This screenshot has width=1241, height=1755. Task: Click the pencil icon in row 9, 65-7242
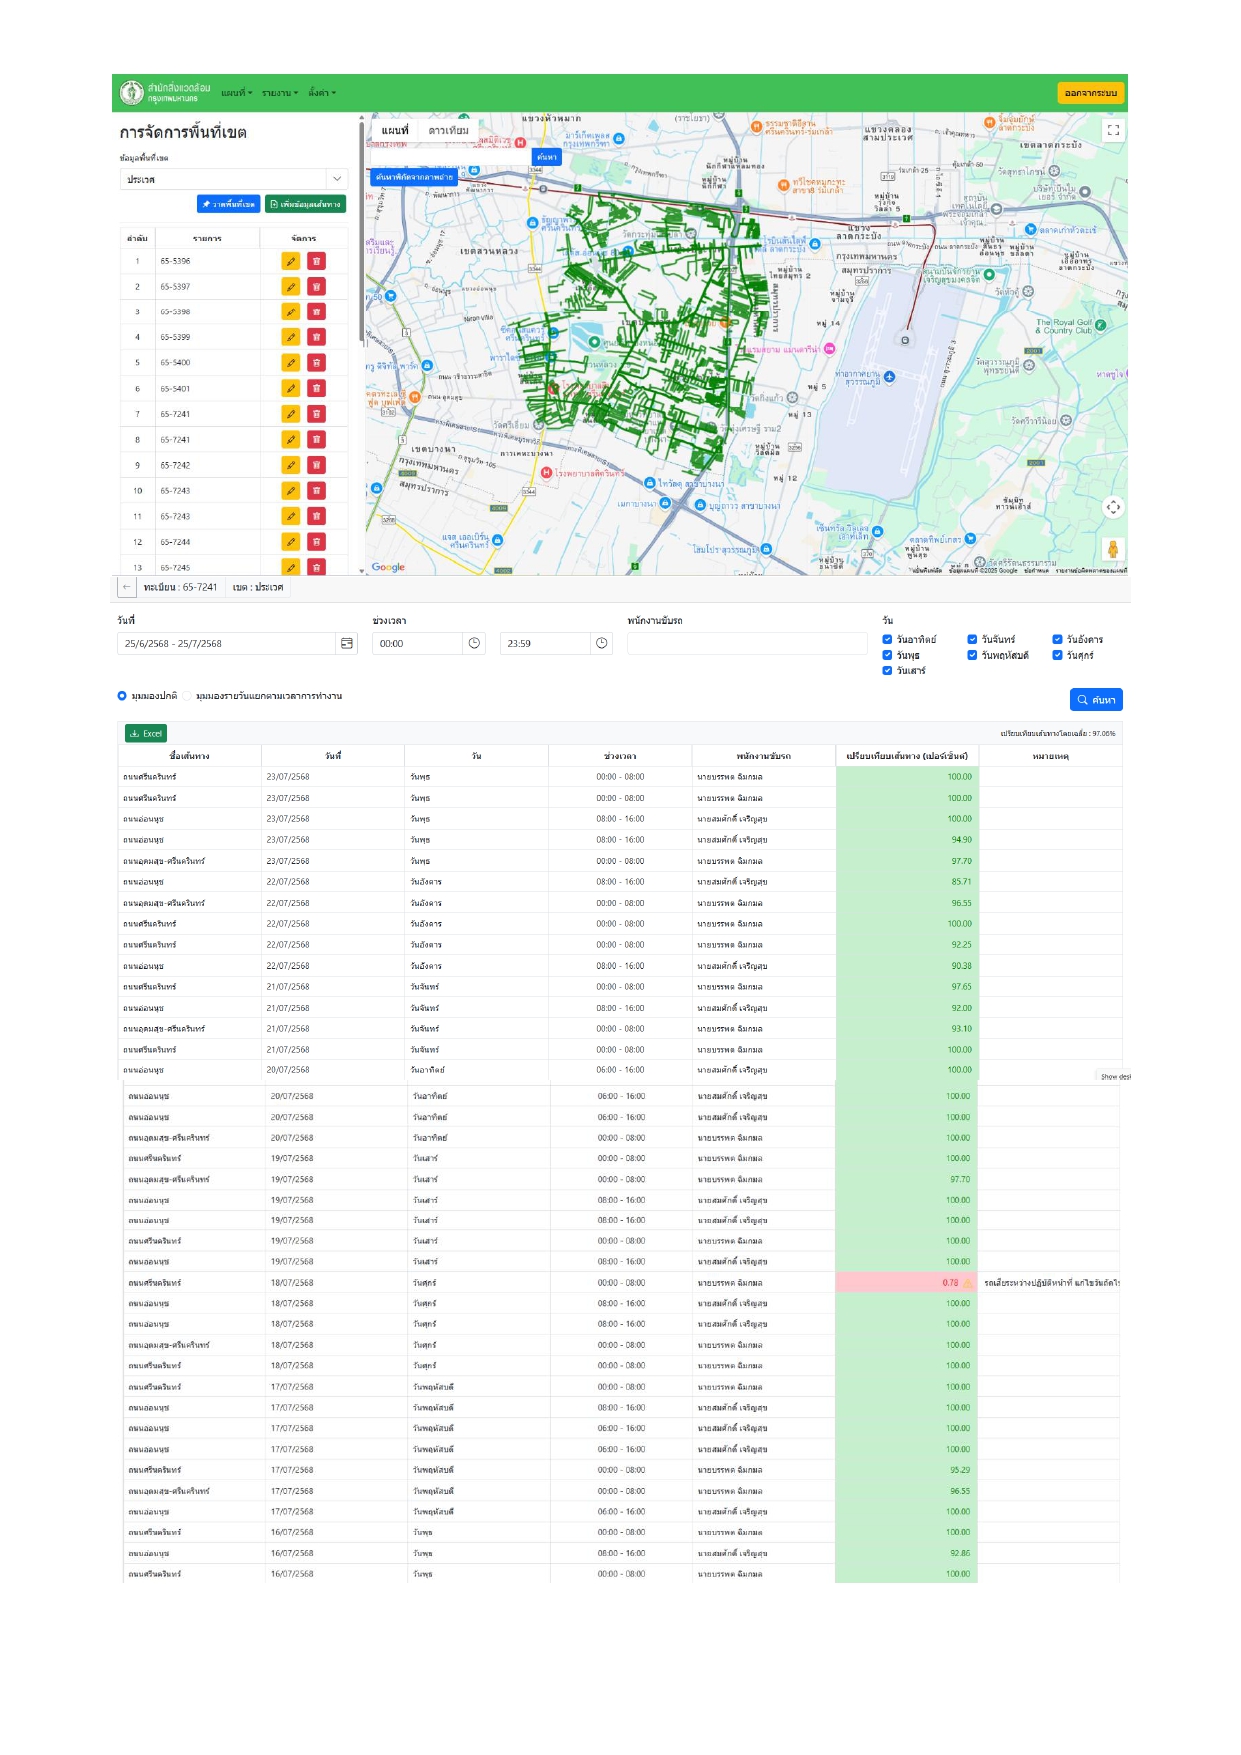(291, 465)
